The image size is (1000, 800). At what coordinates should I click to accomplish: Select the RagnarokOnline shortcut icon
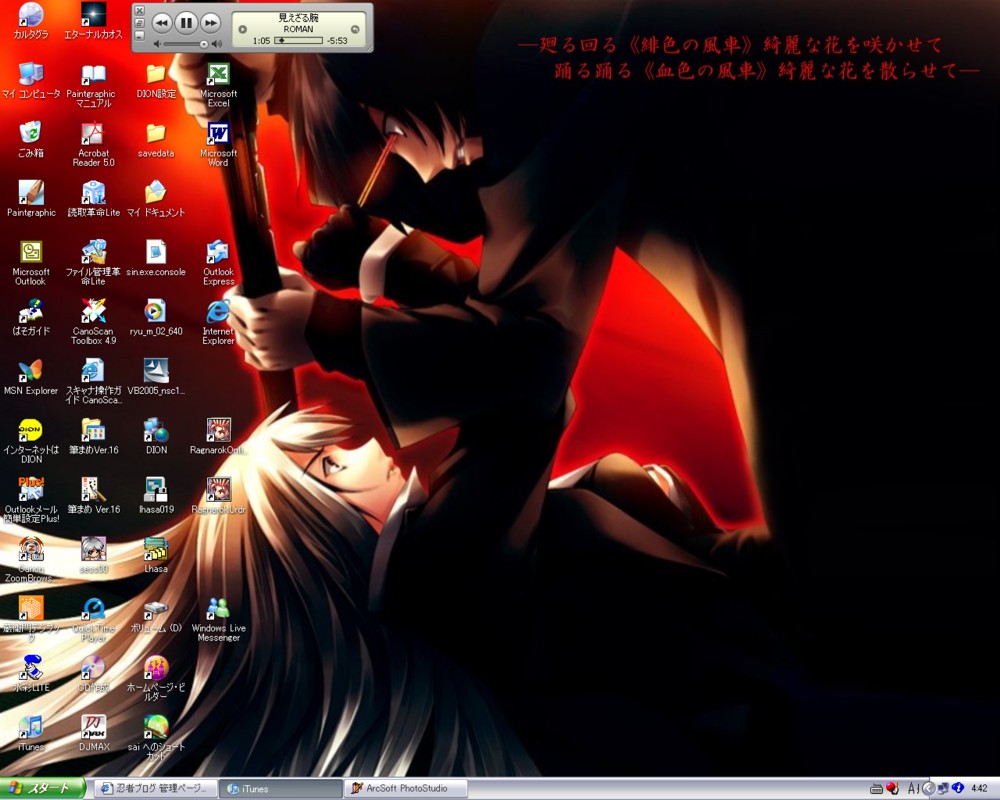click(x=218, y=436)
